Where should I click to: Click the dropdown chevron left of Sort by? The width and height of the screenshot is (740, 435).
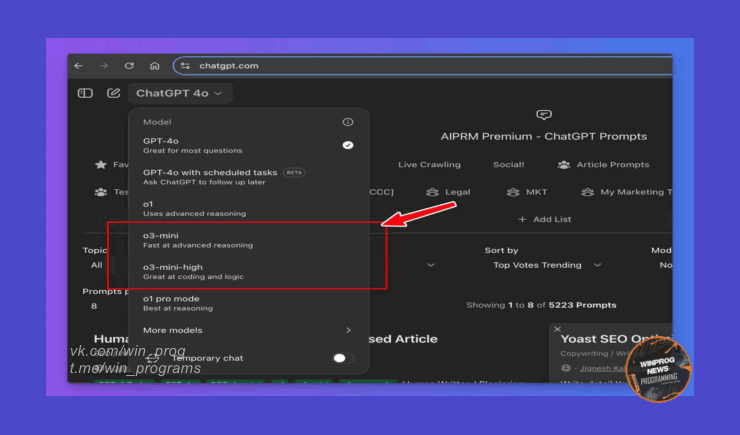[x=431, y=265]
